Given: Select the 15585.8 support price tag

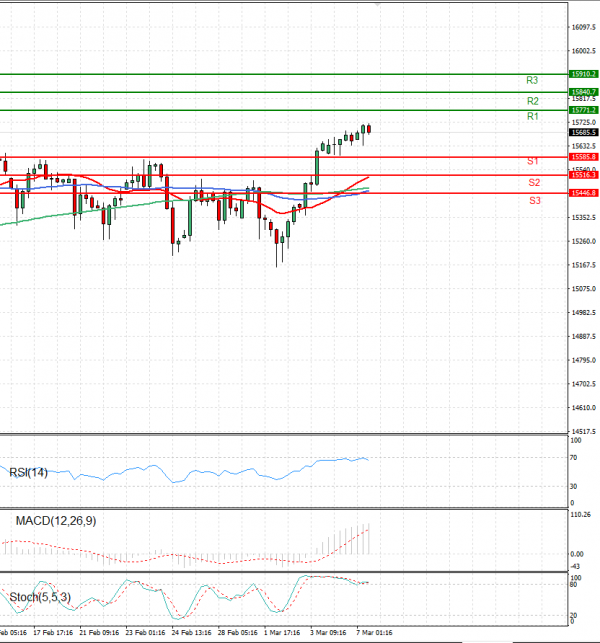Looking at the screenshot, I should (x=584, y=157).
